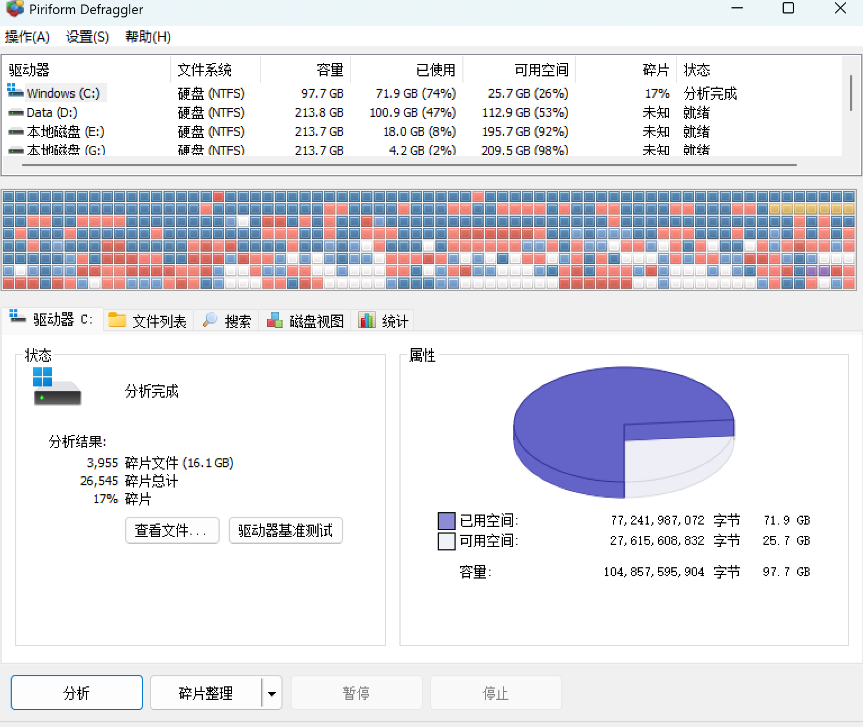Select the 磁盘视图 disk map icon
The height and width of the screenshot is (727, 863).
tap(275, 321)
